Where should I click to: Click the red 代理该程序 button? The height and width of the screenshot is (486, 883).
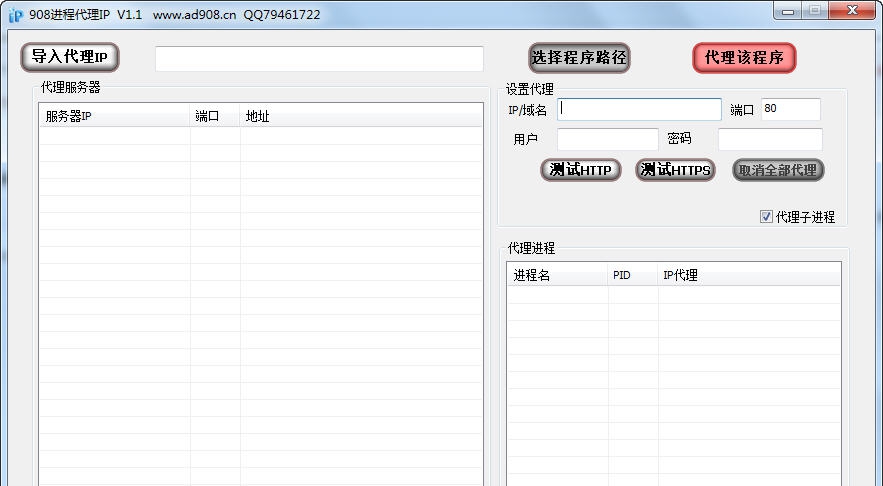click(x=744, y=57)
